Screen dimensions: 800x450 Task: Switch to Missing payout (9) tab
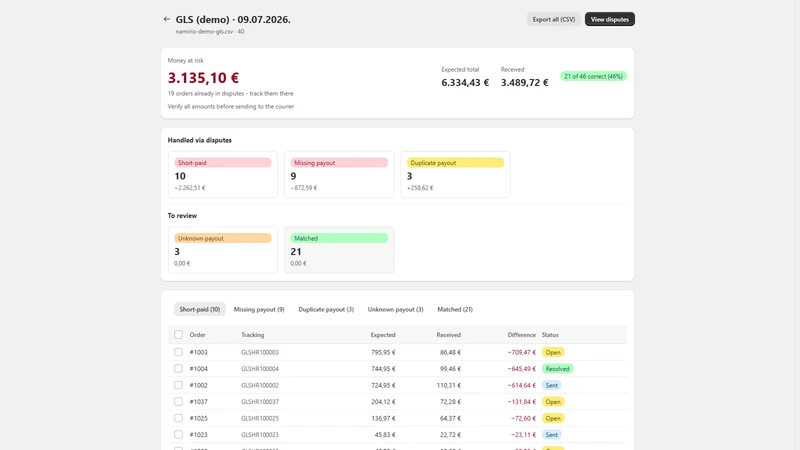pyautogui.click(x=259, y=309)
